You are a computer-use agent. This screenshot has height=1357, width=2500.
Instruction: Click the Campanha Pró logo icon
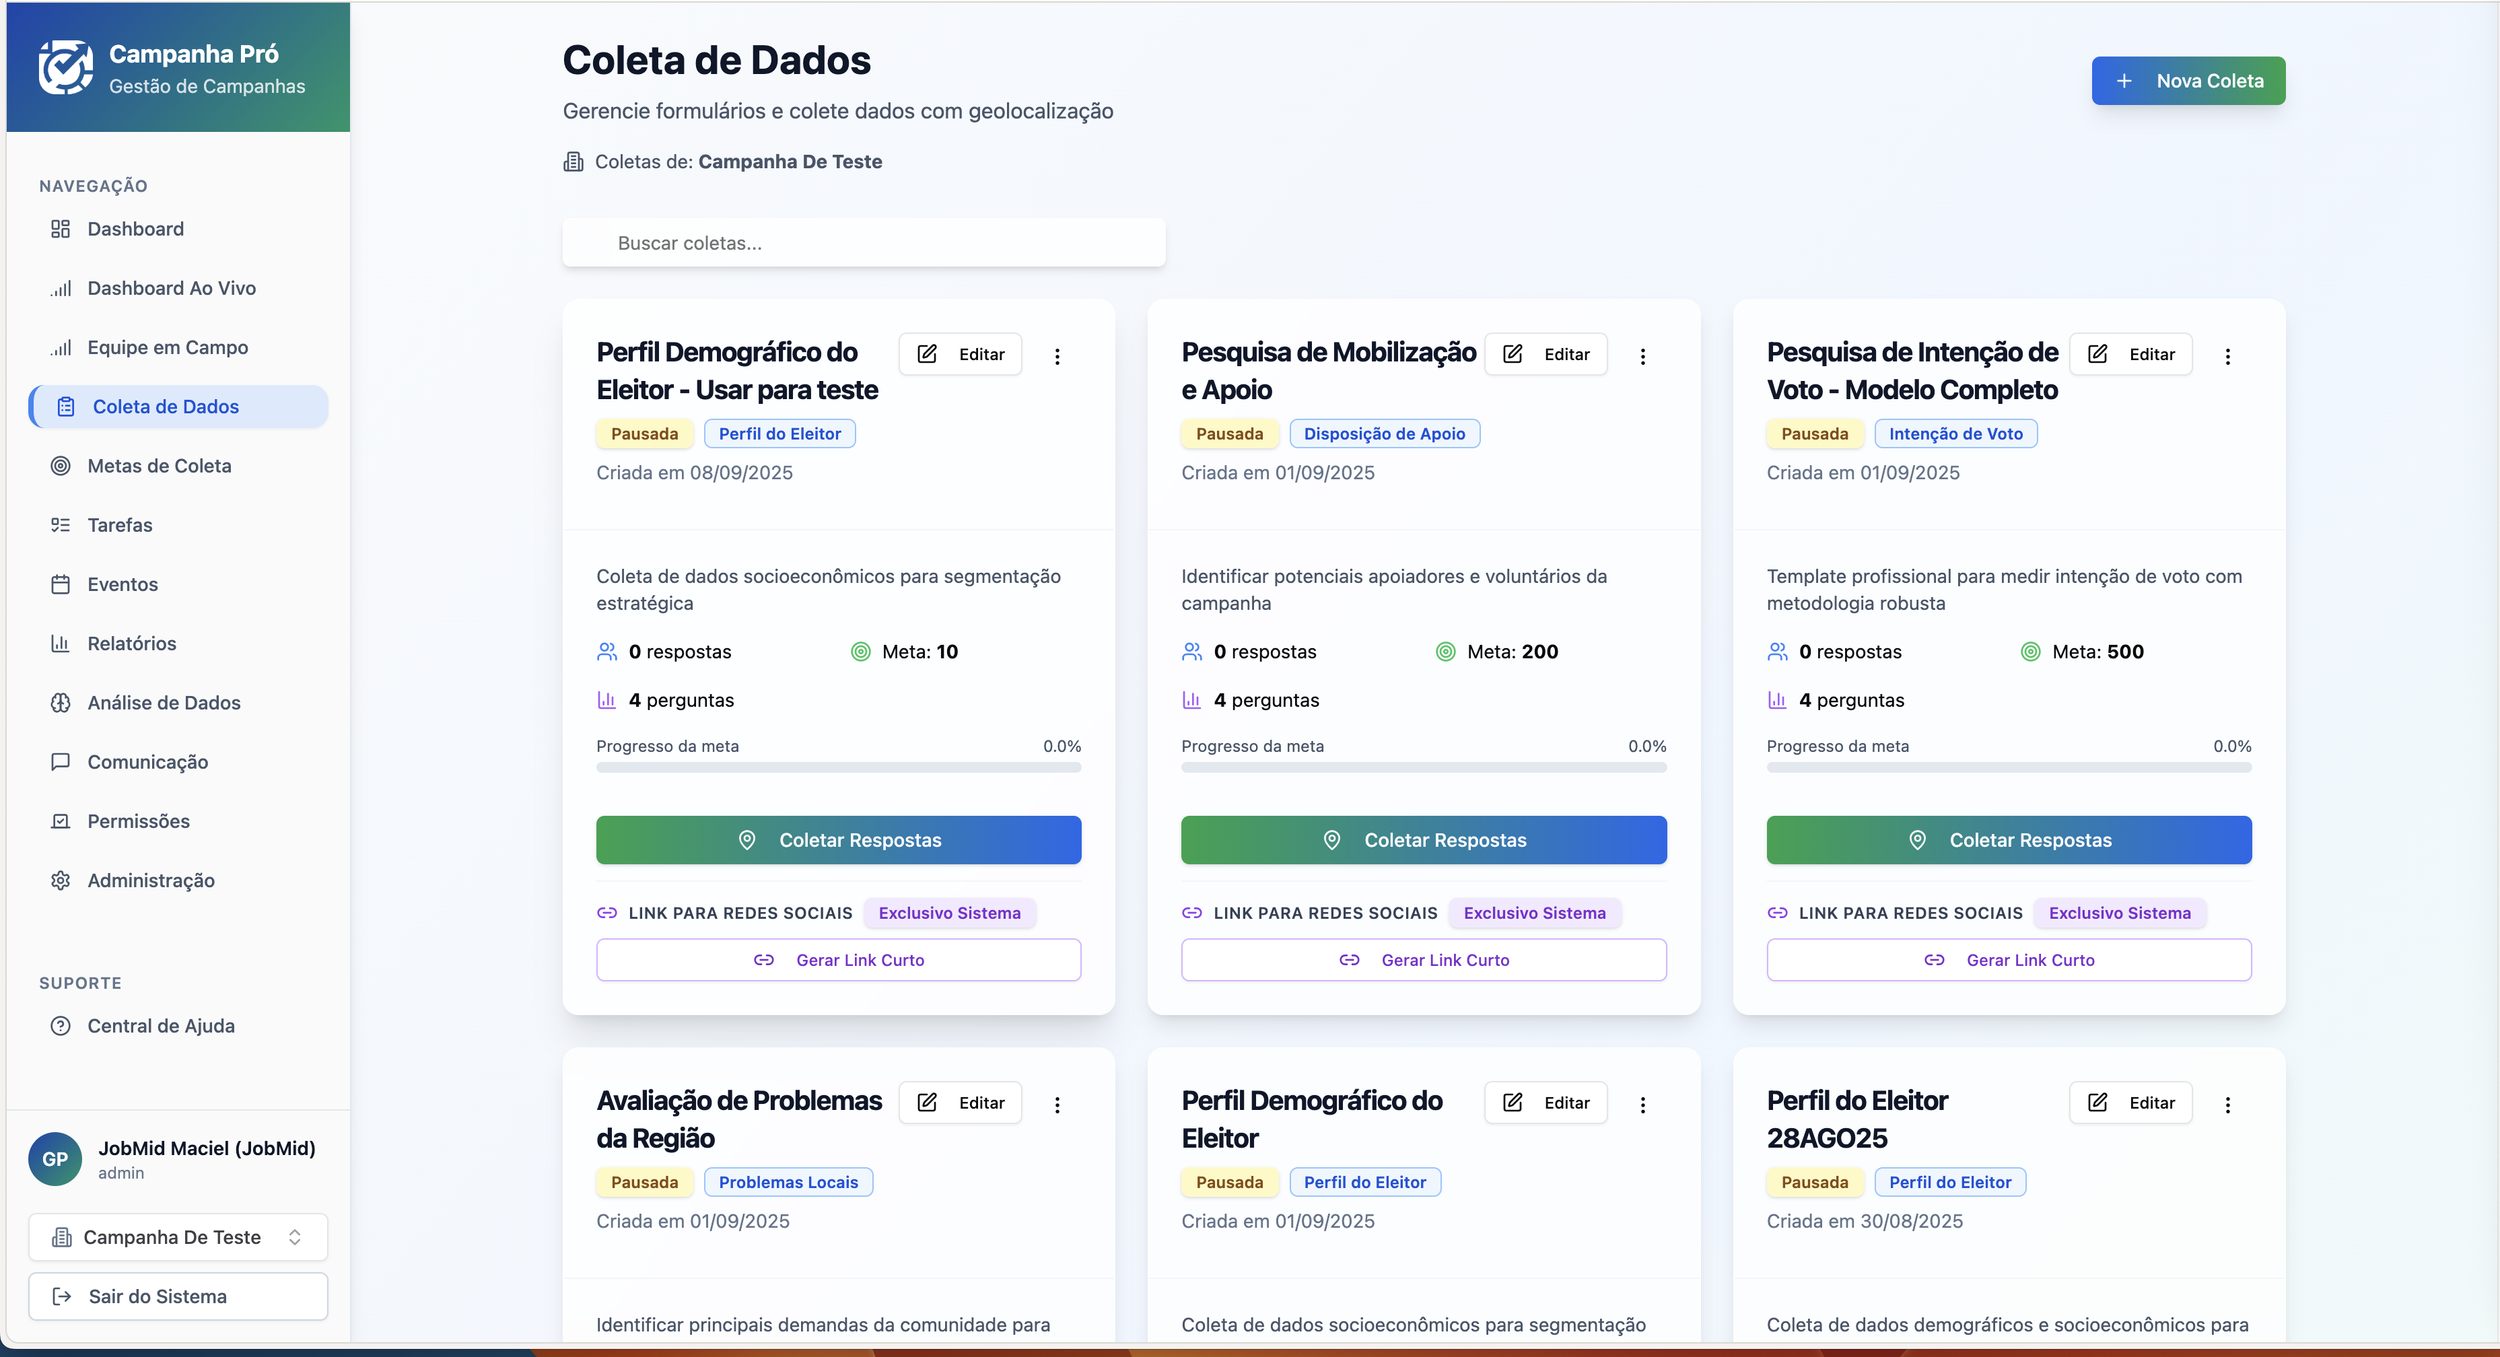pos(65,68)
